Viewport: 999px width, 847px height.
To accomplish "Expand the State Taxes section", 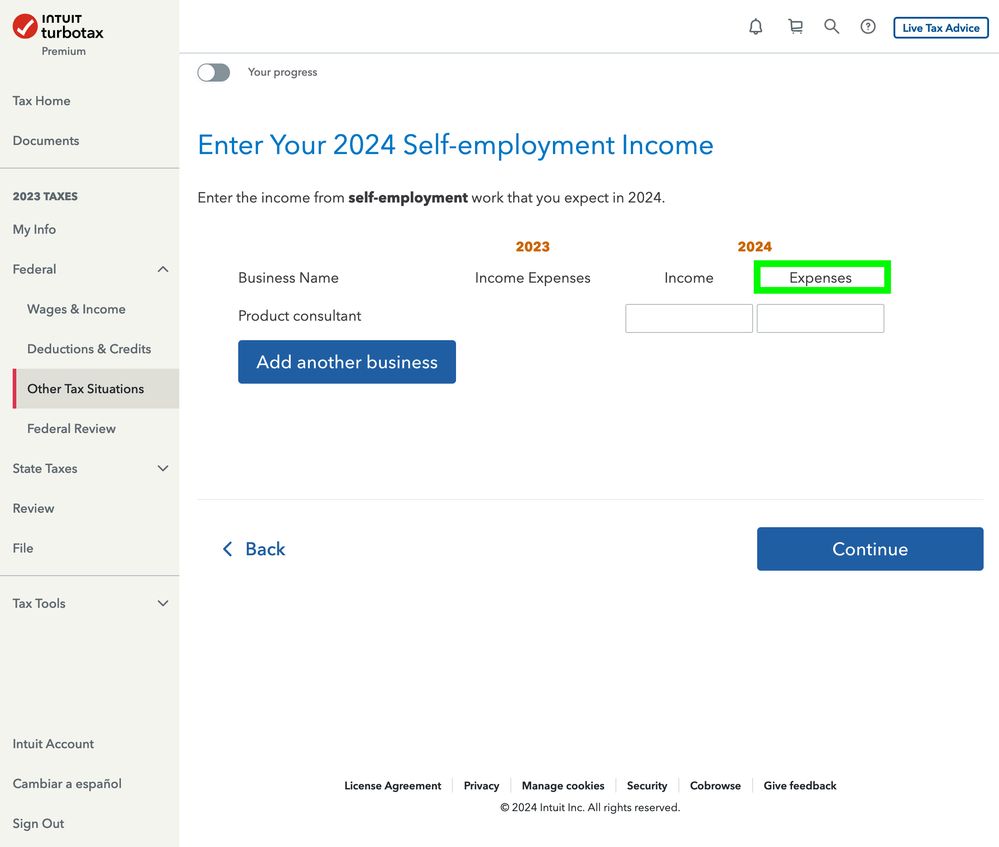I will tap(162, 468).
